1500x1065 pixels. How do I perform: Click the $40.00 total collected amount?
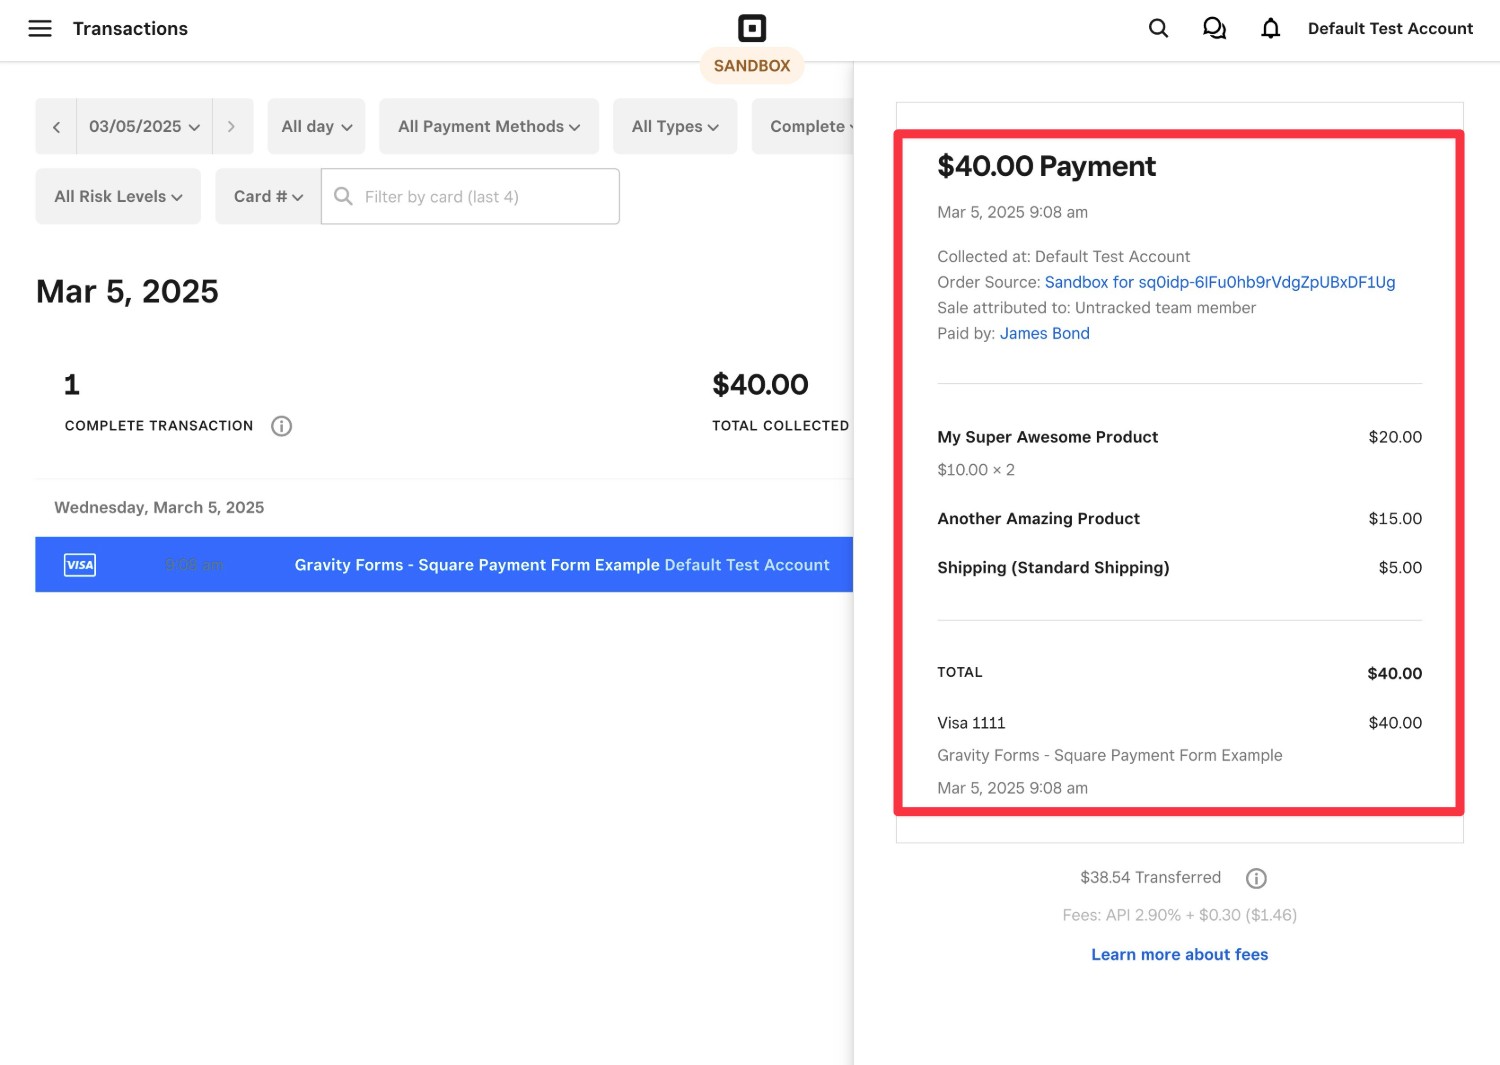coord(760,384)
